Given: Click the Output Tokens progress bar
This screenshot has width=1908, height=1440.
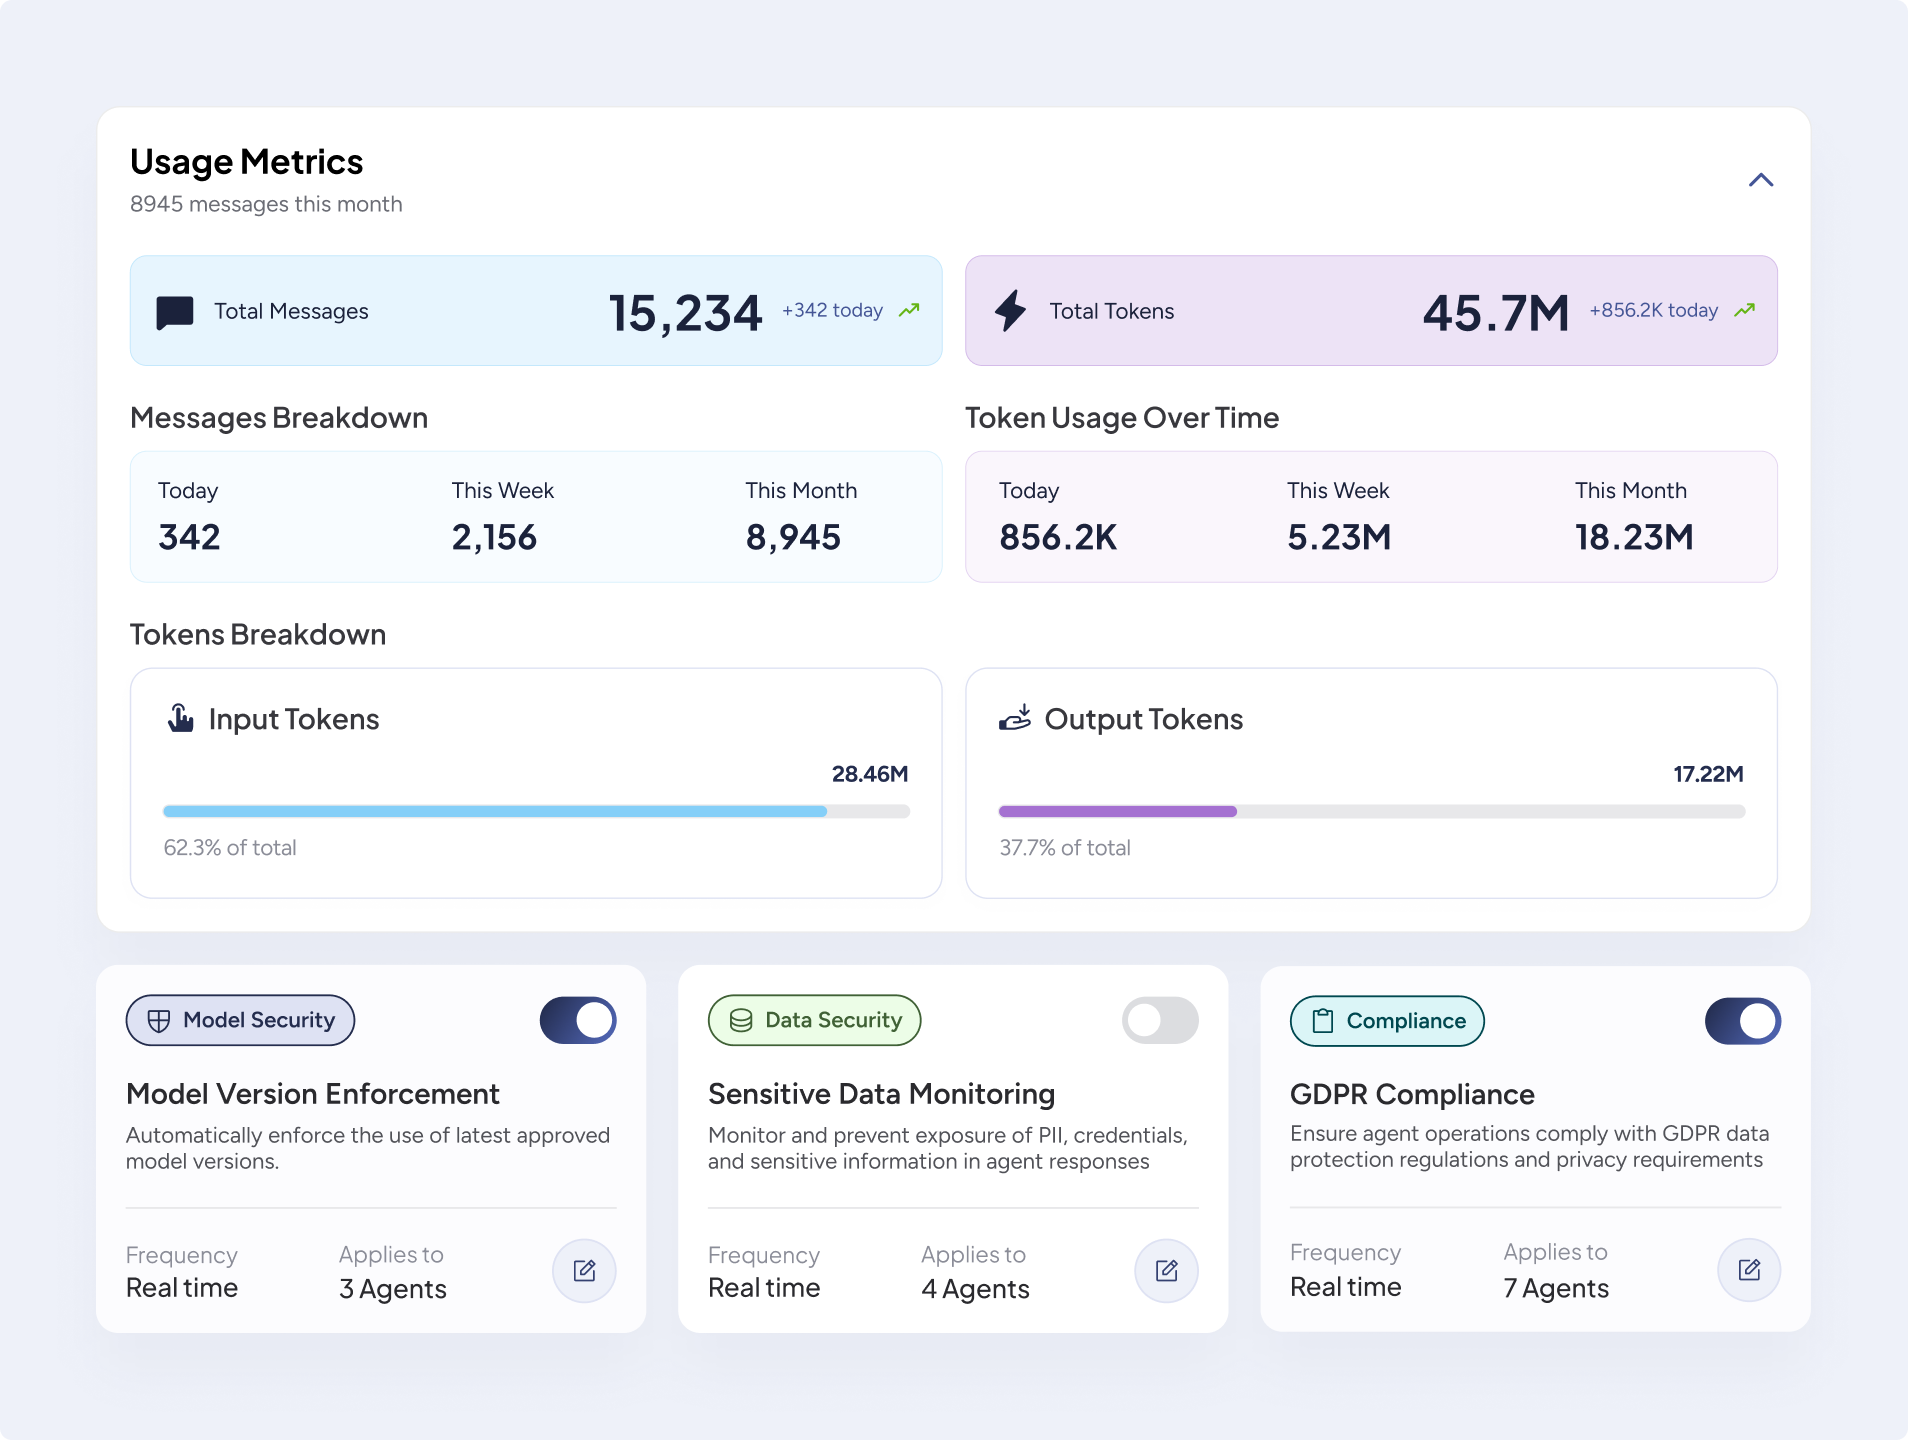Looking at the screenshot, I should pyautogui.click(x=1372, y=812).
